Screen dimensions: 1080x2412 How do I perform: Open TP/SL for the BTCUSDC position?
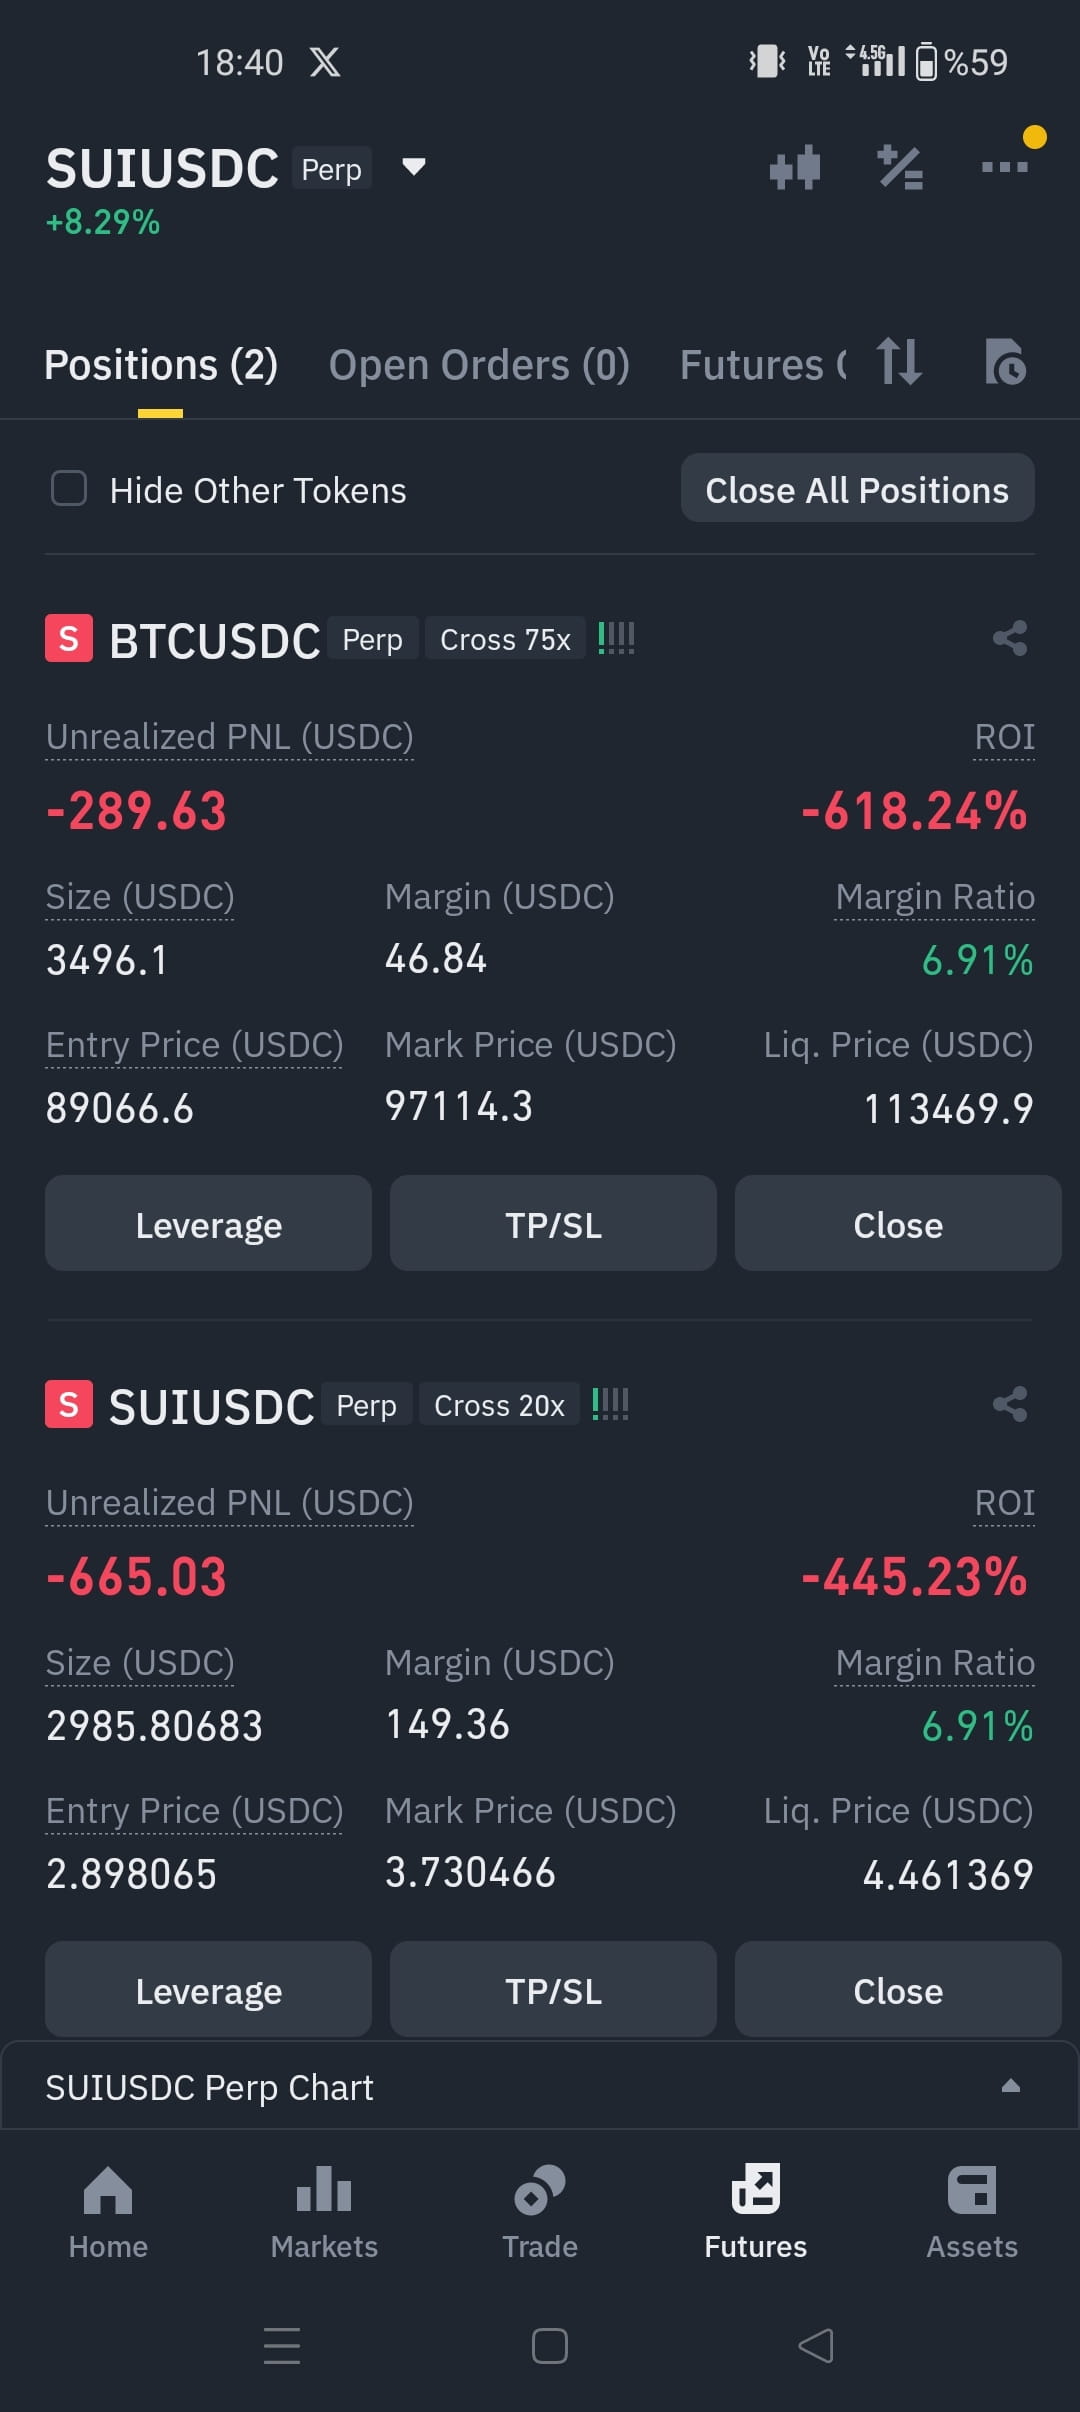coord(553,1224)
